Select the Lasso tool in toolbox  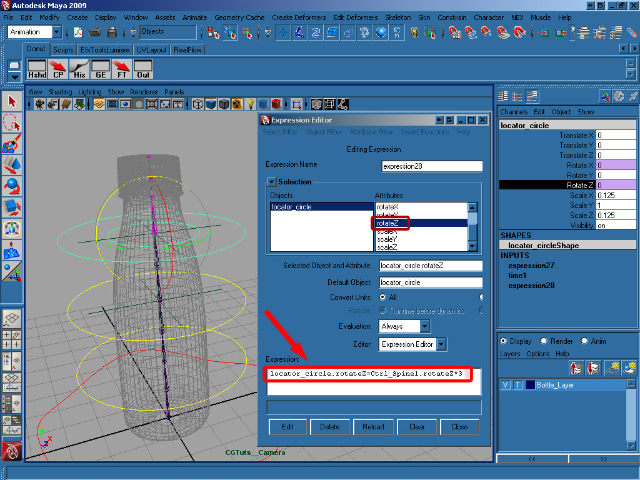12,122
